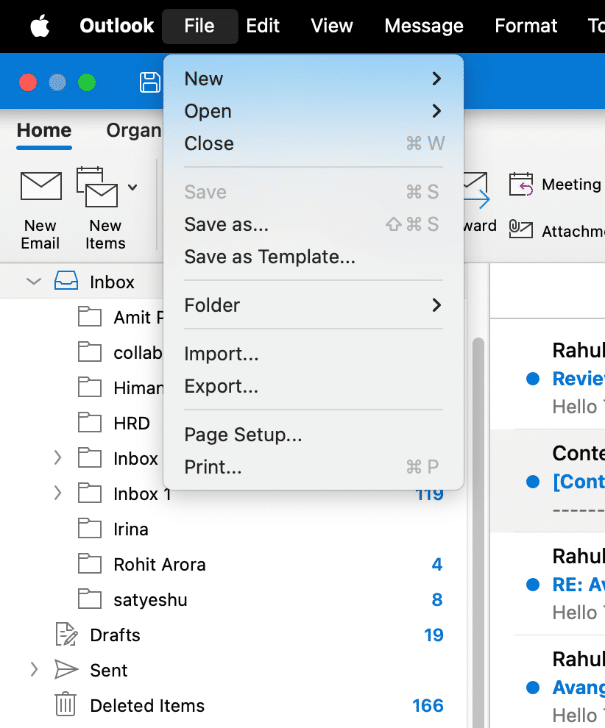Choose Save as... from File menu

(x=313, y=224)
